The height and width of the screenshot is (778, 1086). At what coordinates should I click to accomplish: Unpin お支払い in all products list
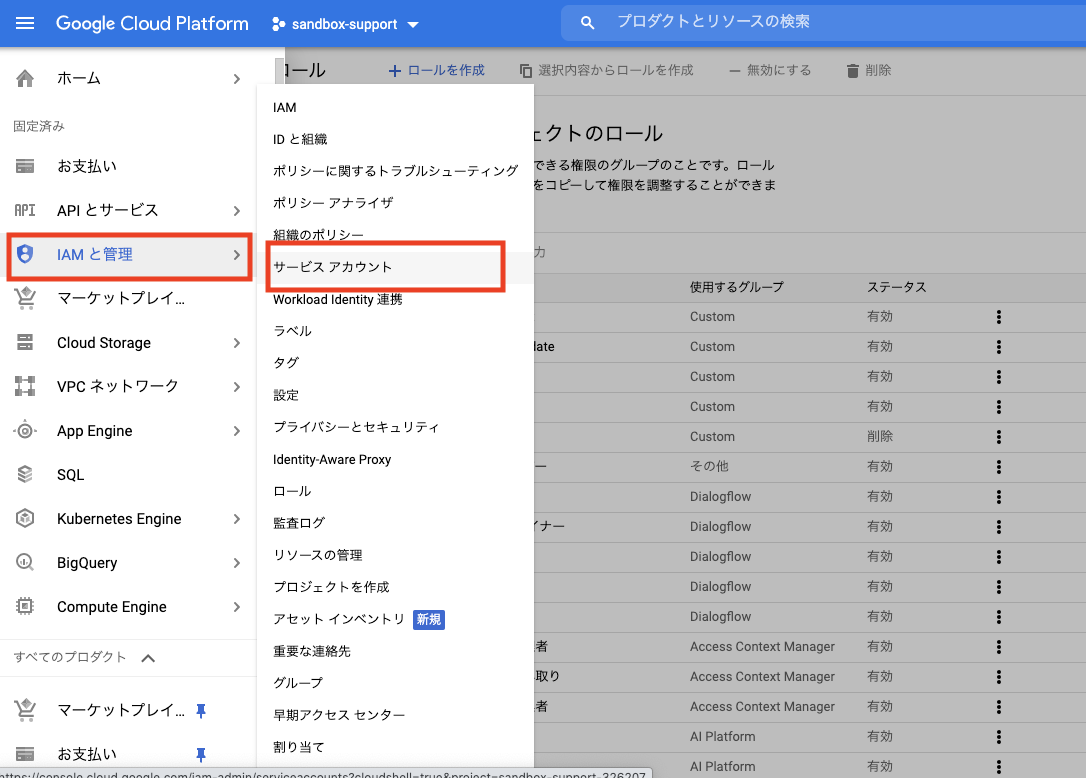[x=201, y=754]
